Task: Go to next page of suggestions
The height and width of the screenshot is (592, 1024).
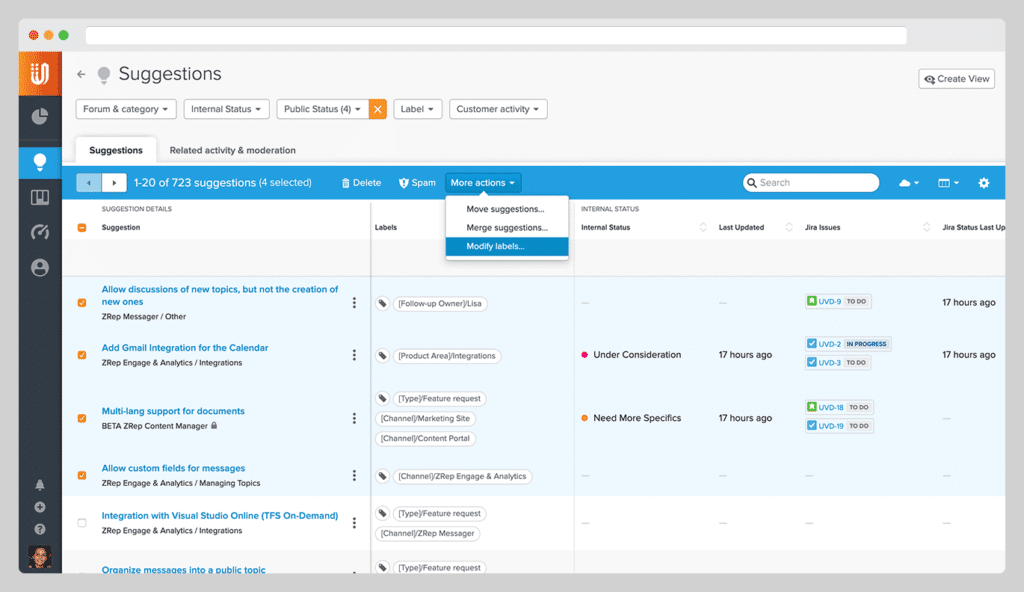Action: click(x=114, y=183)
